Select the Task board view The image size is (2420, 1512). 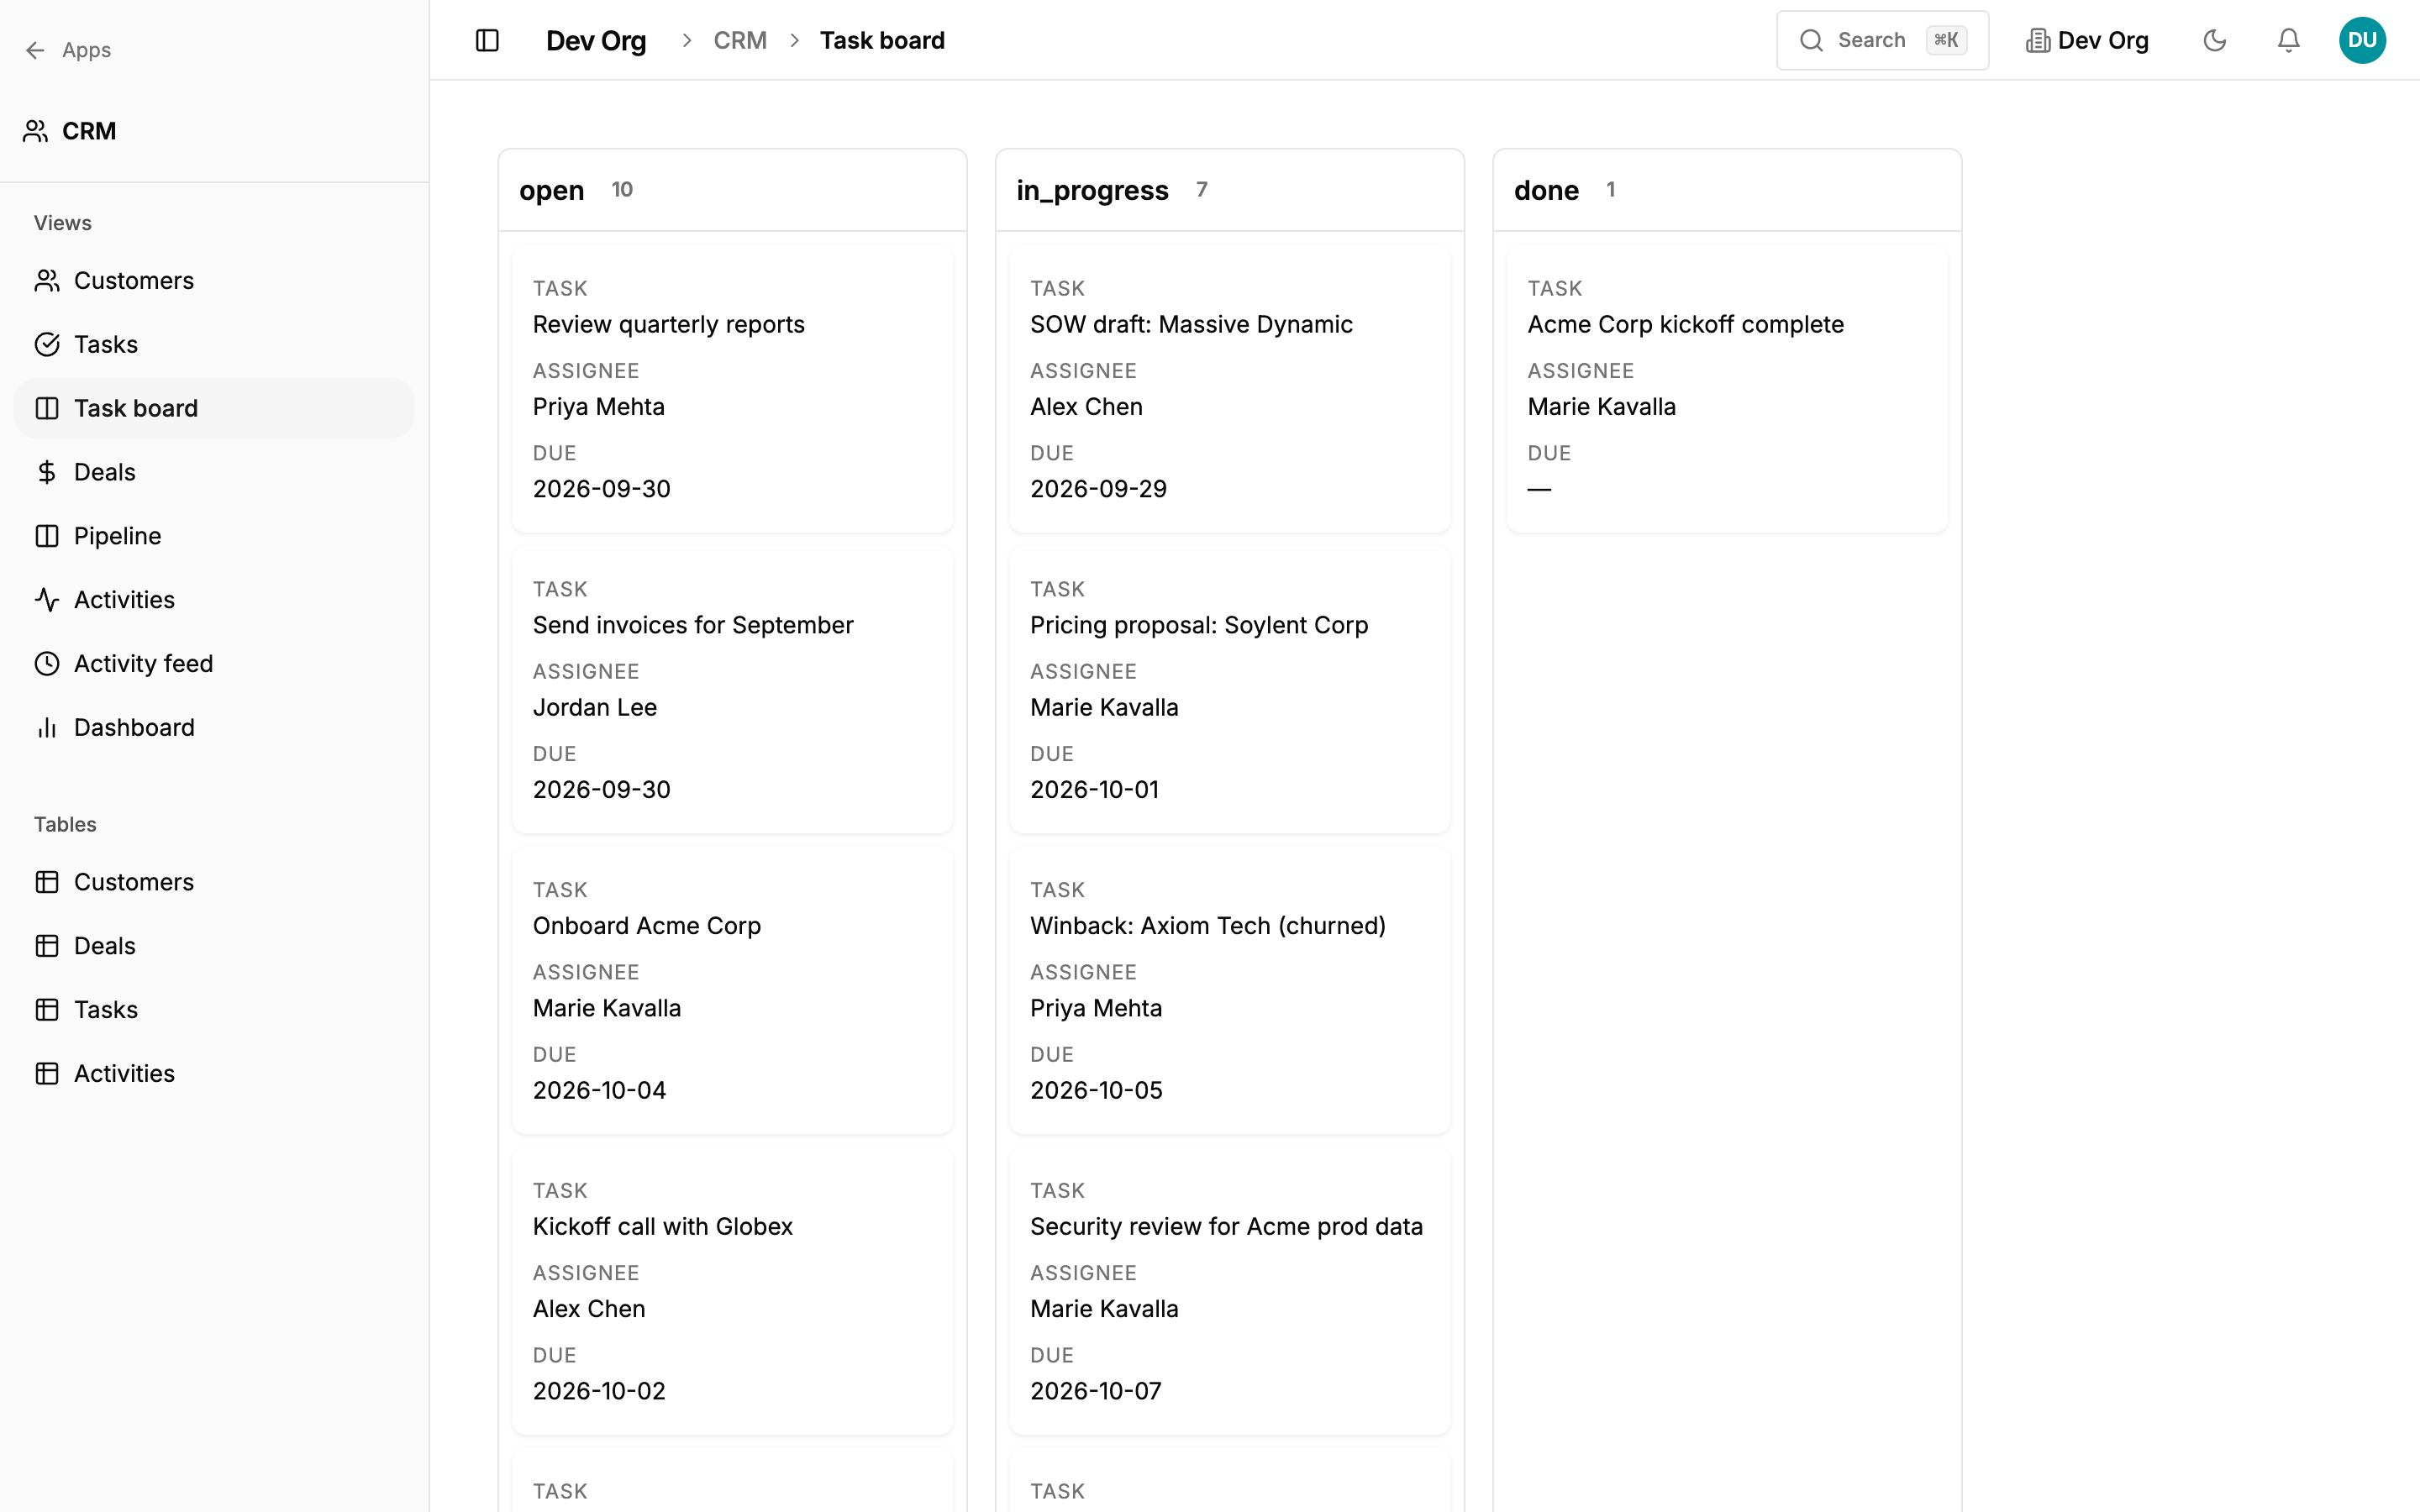[214, 408]
